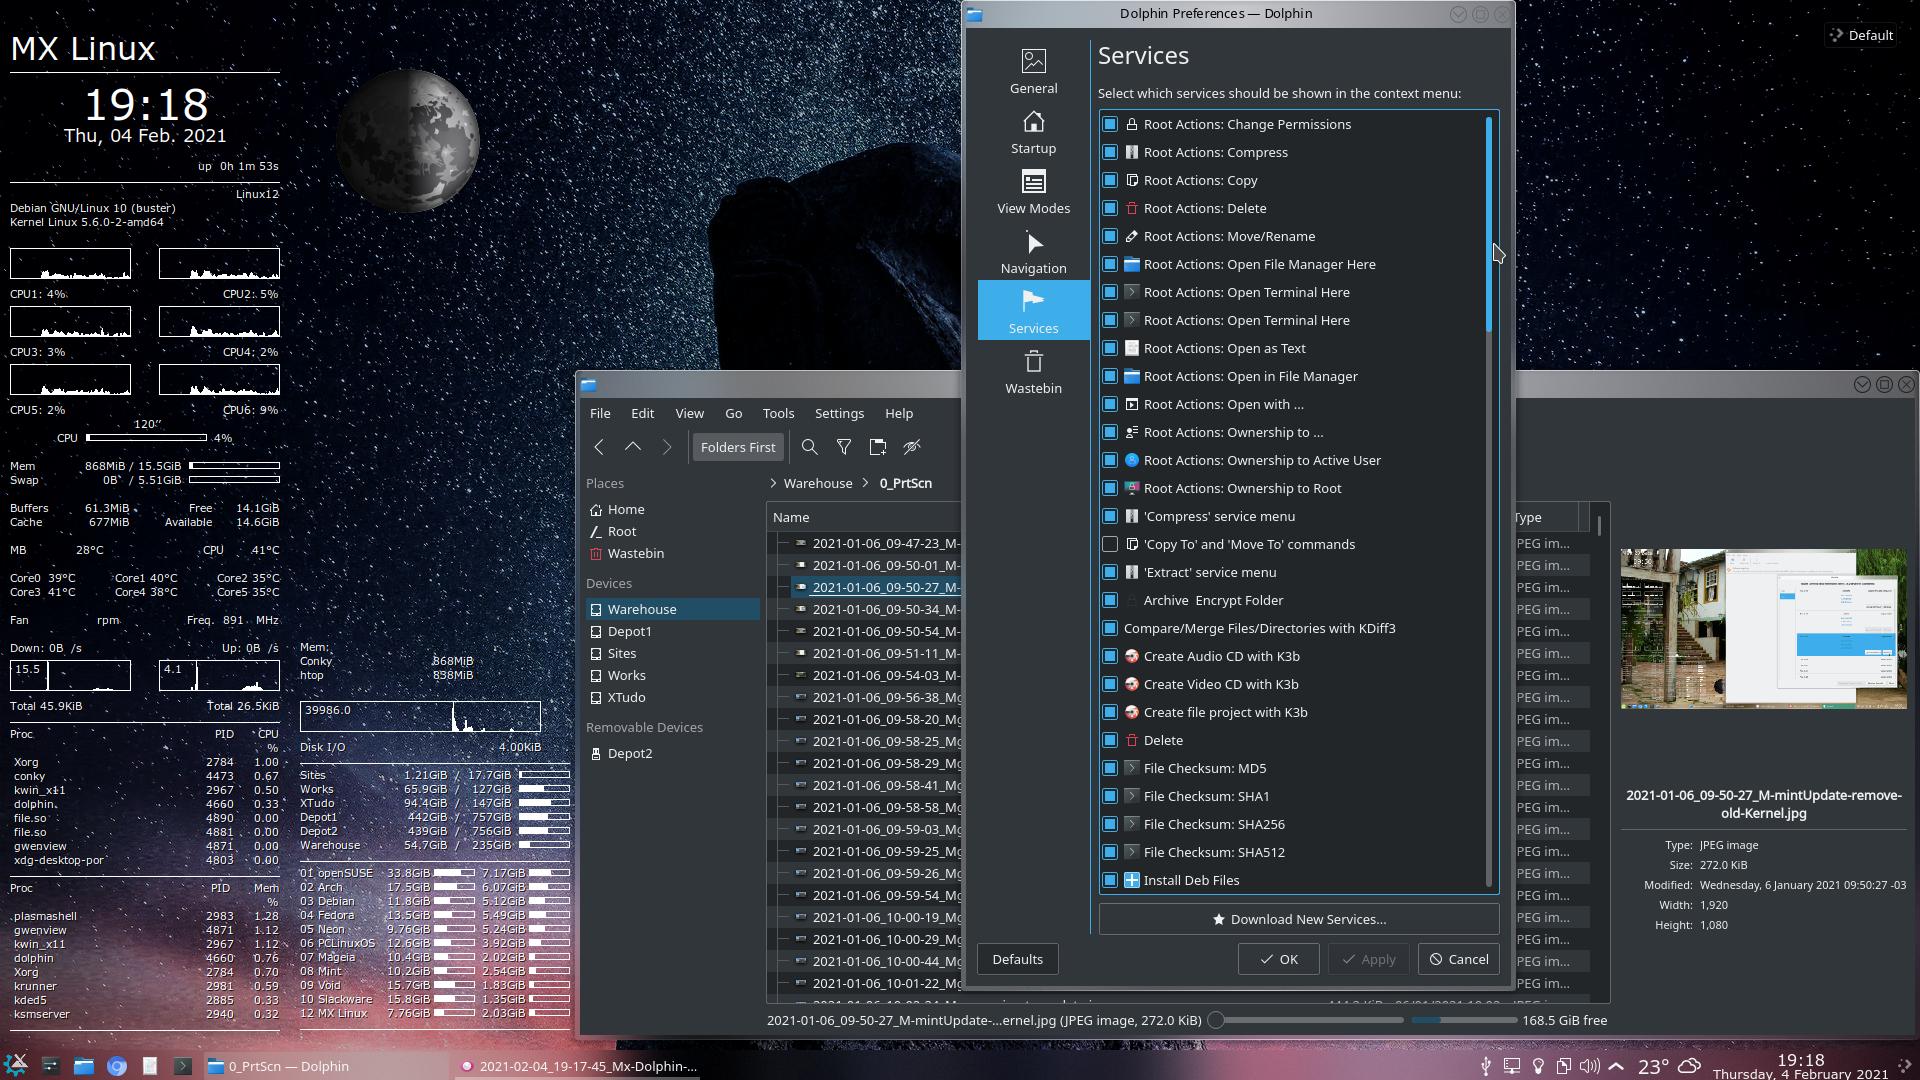The height and width of the screenshot is (1080, 1920).
Task: Open the Wastebin preferences page
Action: [1033, 372]
